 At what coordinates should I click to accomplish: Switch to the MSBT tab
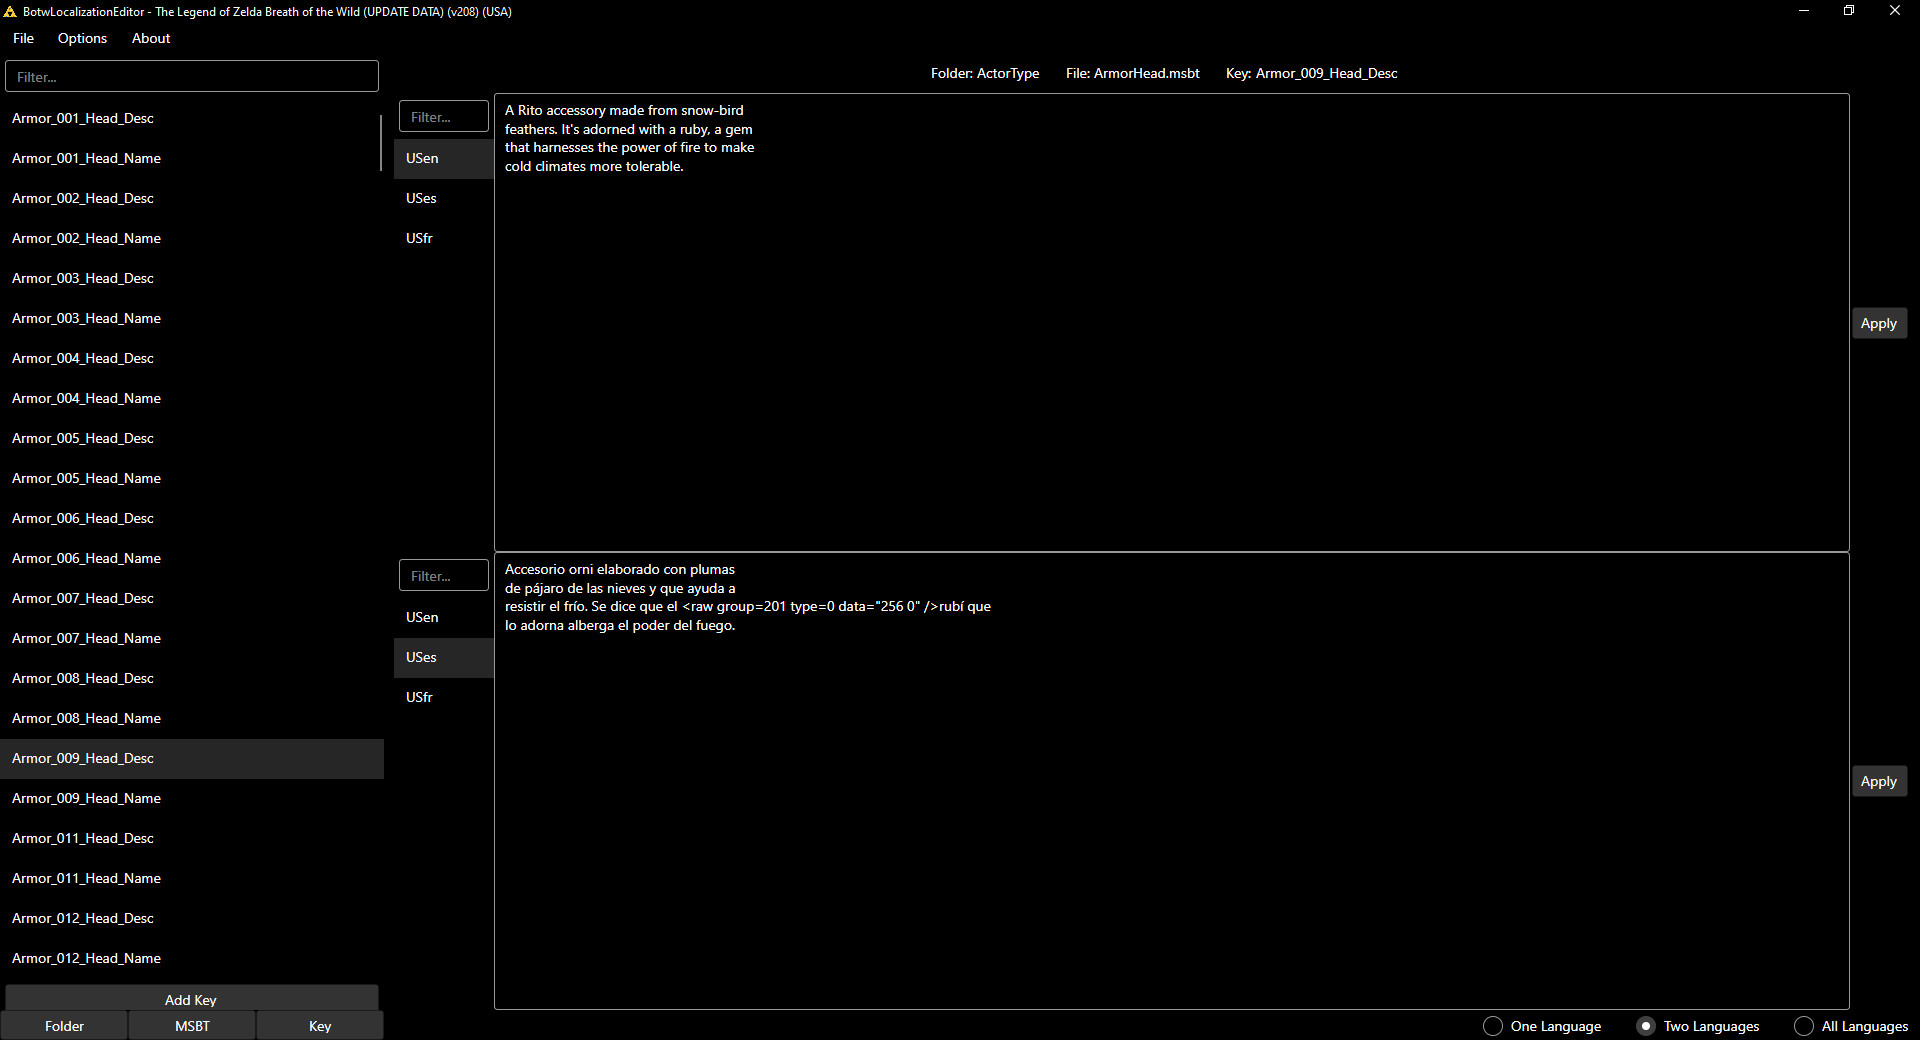pyautogui.click(x=192, y=1026)
